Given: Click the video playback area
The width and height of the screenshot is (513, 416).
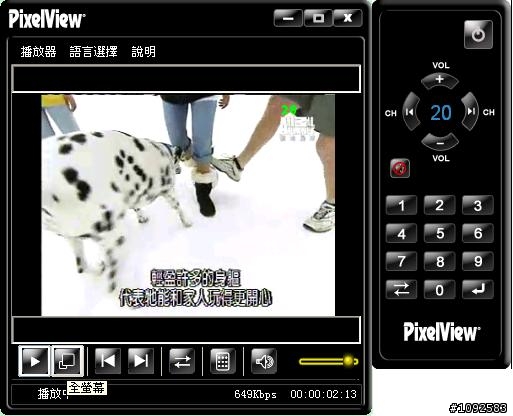Looking at the screenshot, I should pos(188,205).
